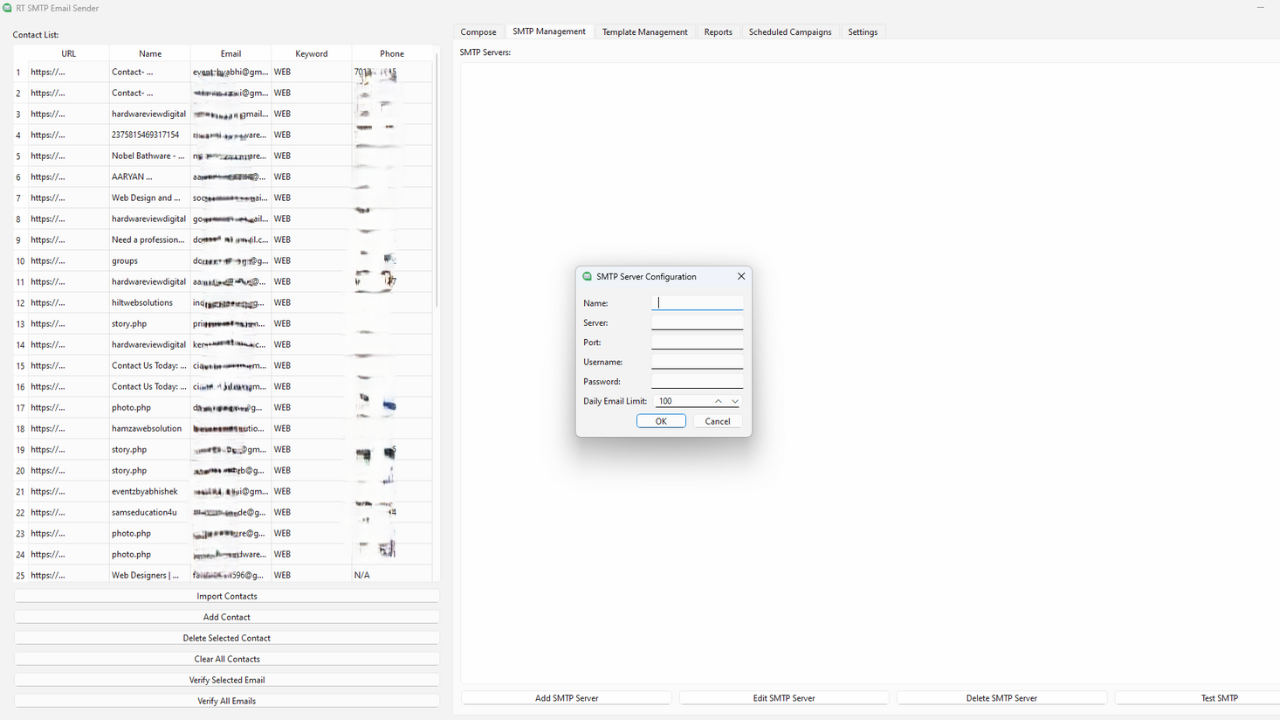Viewport: 1280px width, 720px height.
Task: Open the Template Management tab
Action: [x=644, y=31]
